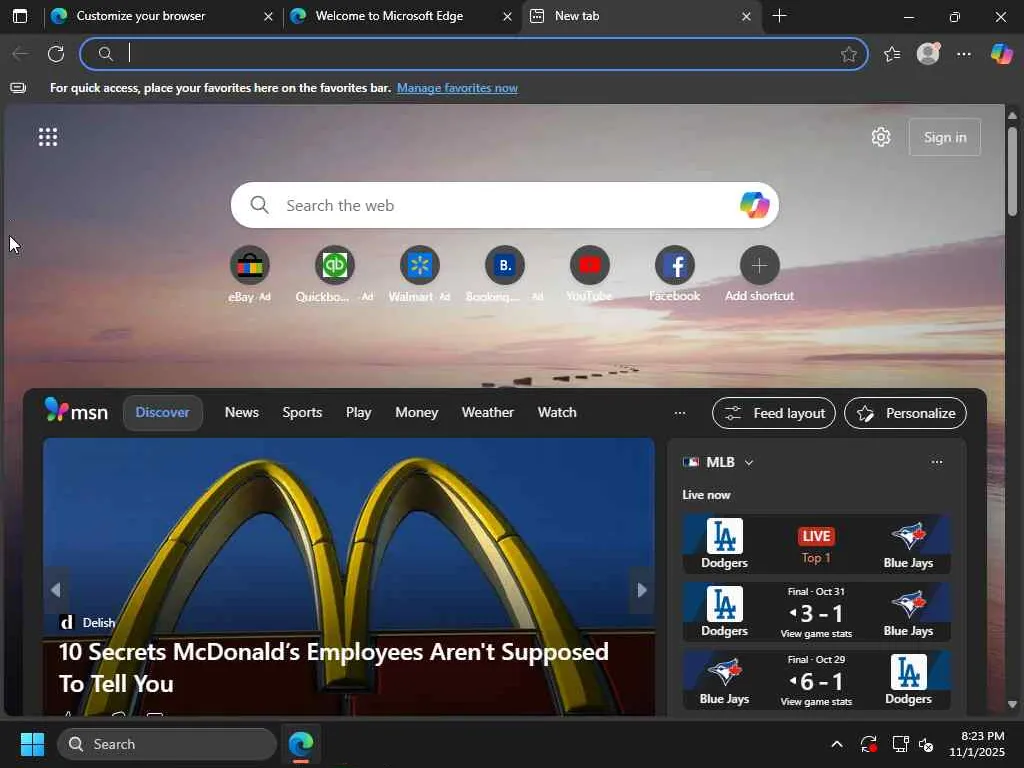Open new tab page settings gear
Image resolution: width=1024 pixels, height=768 pixels.
point(881,137)
